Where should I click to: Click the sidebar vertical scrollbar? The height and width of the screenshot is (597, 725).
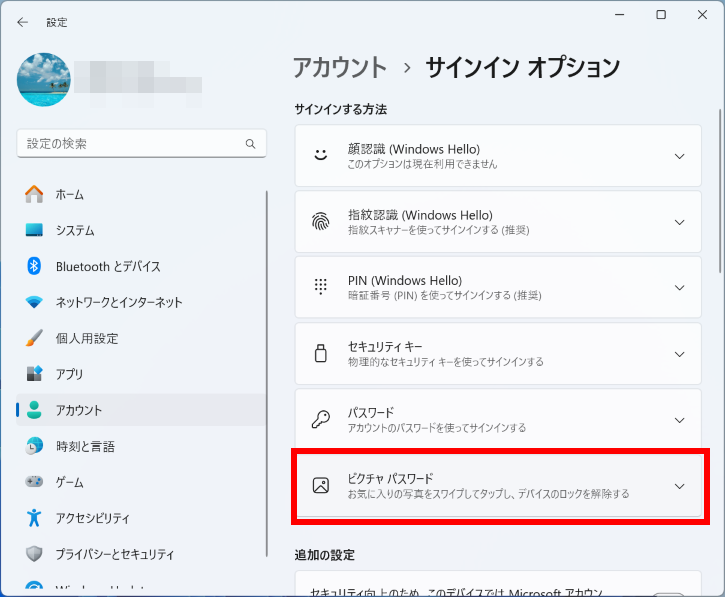[x=267, y=374]
